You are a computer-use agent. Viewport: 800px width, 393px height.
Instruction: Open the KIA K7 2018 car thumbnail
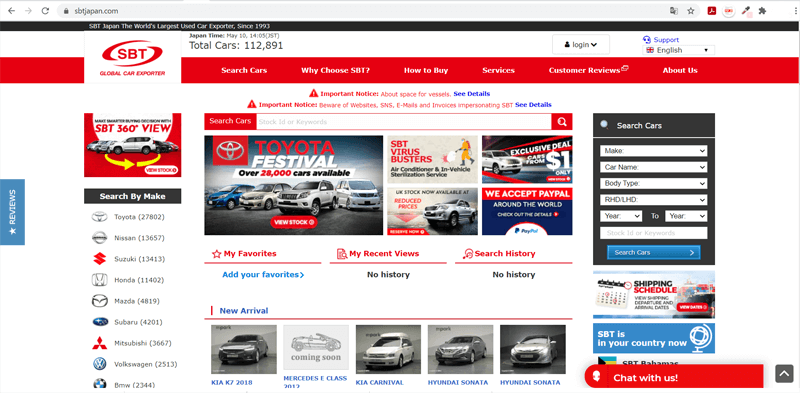pos(244,350)
